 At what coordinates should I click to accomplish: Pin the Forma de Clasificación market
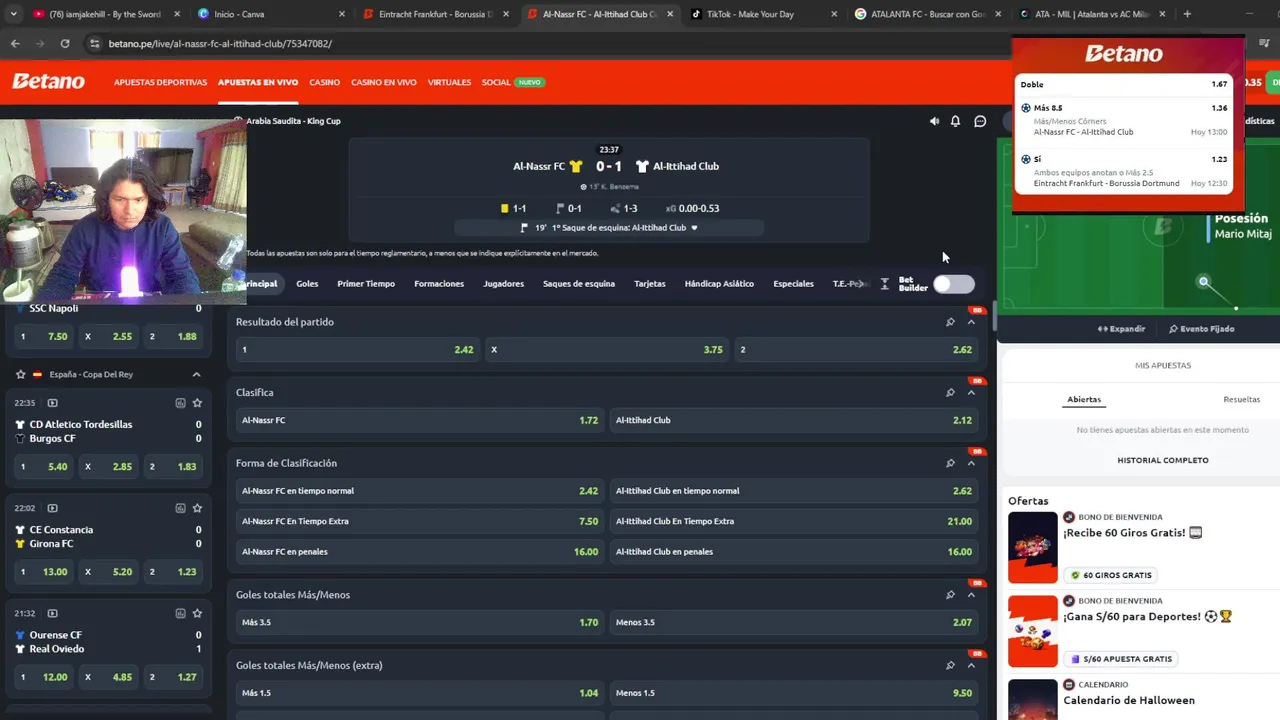[x=950, y=463]
